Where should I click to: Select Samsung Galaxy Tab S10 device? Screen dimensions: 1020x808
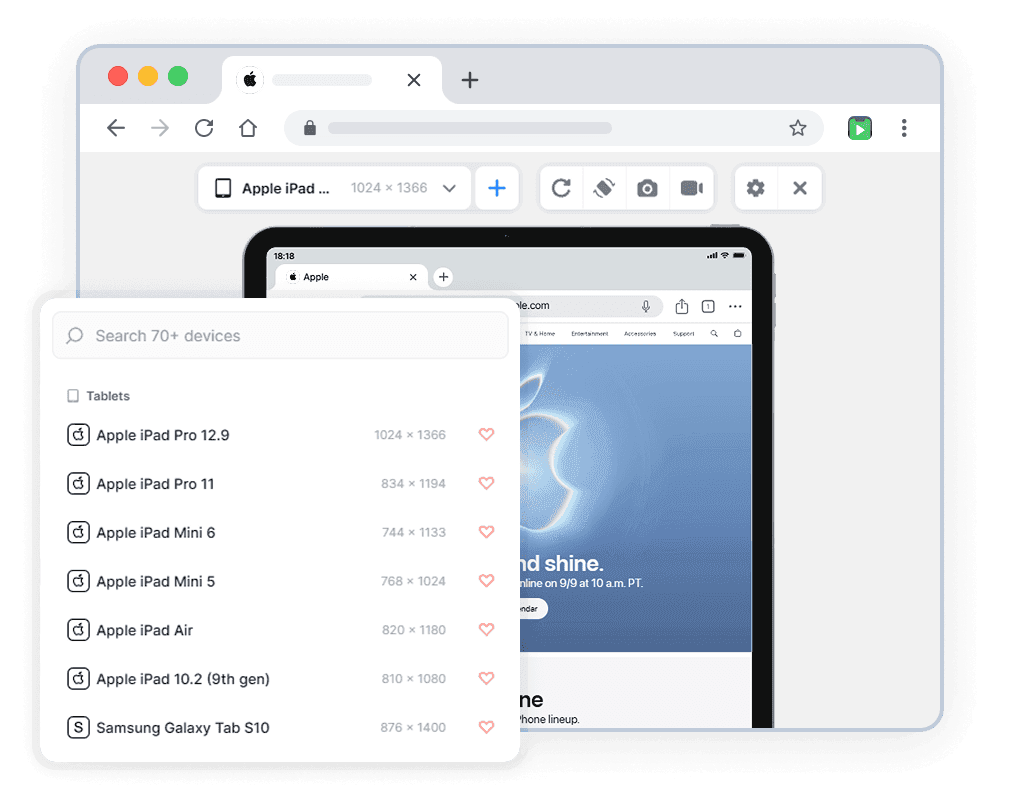coord(280,727)
